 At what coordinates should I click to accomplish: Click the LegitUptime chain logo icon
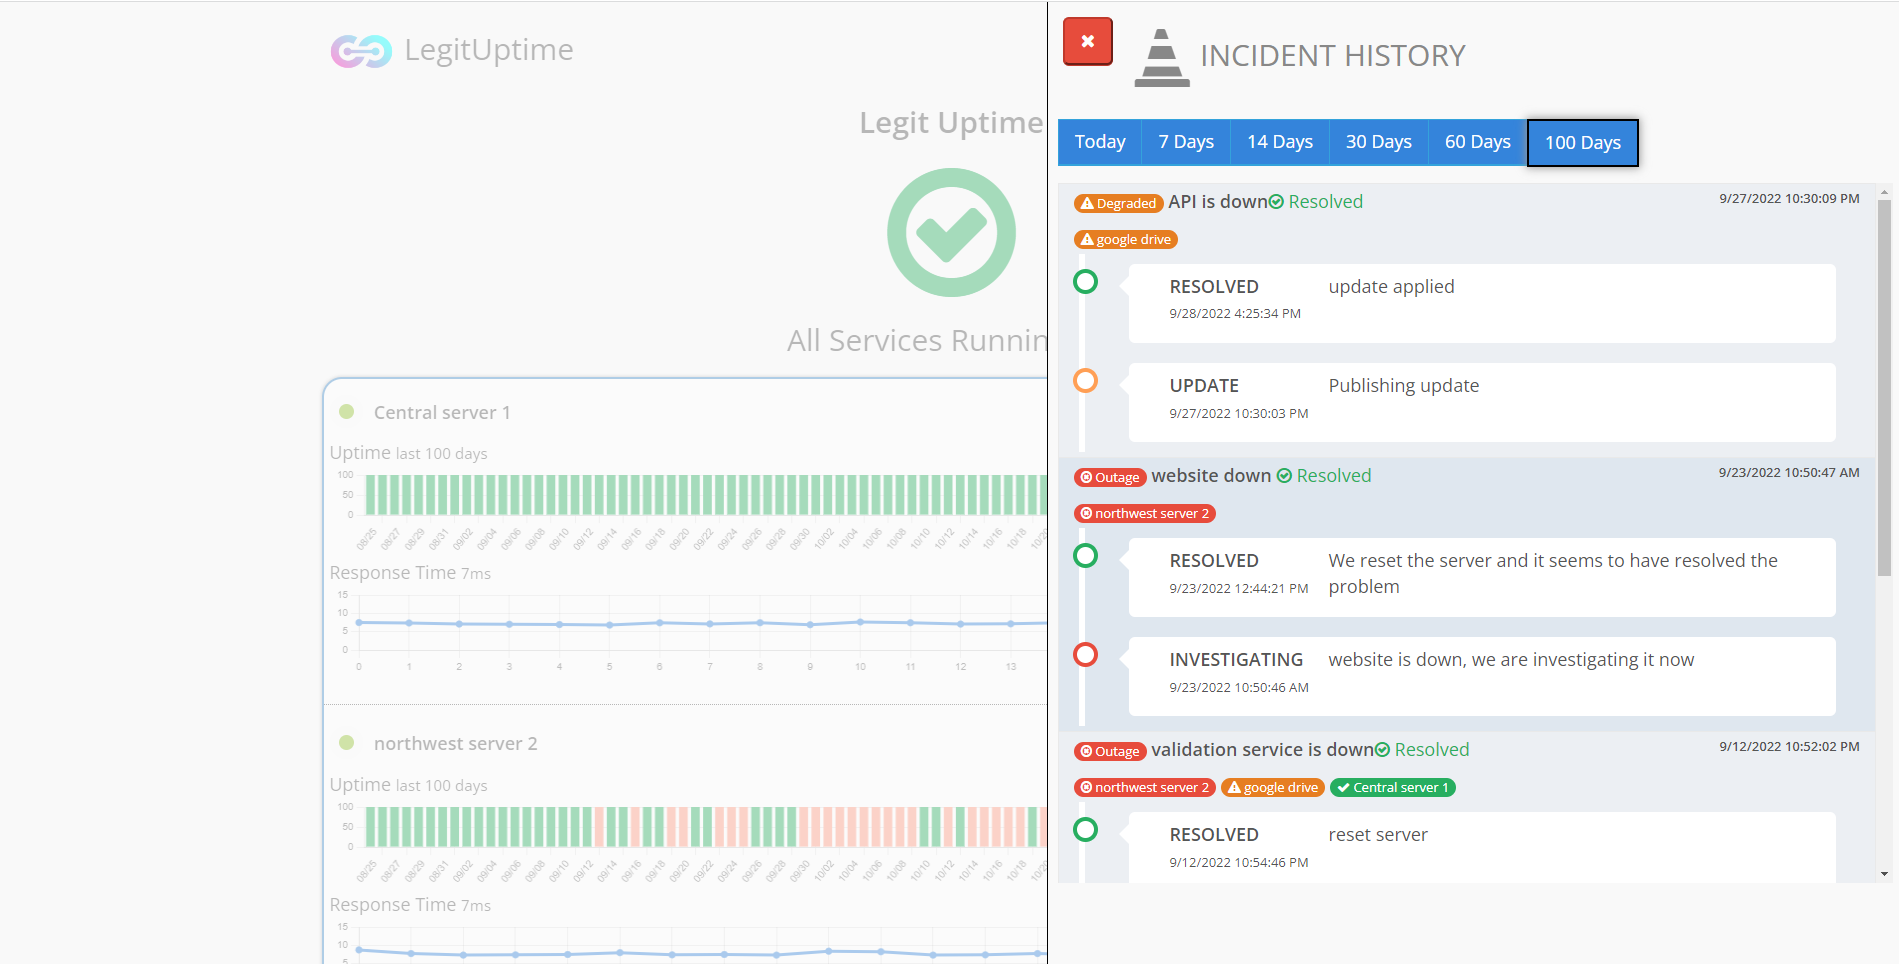(x=361, y=51)
